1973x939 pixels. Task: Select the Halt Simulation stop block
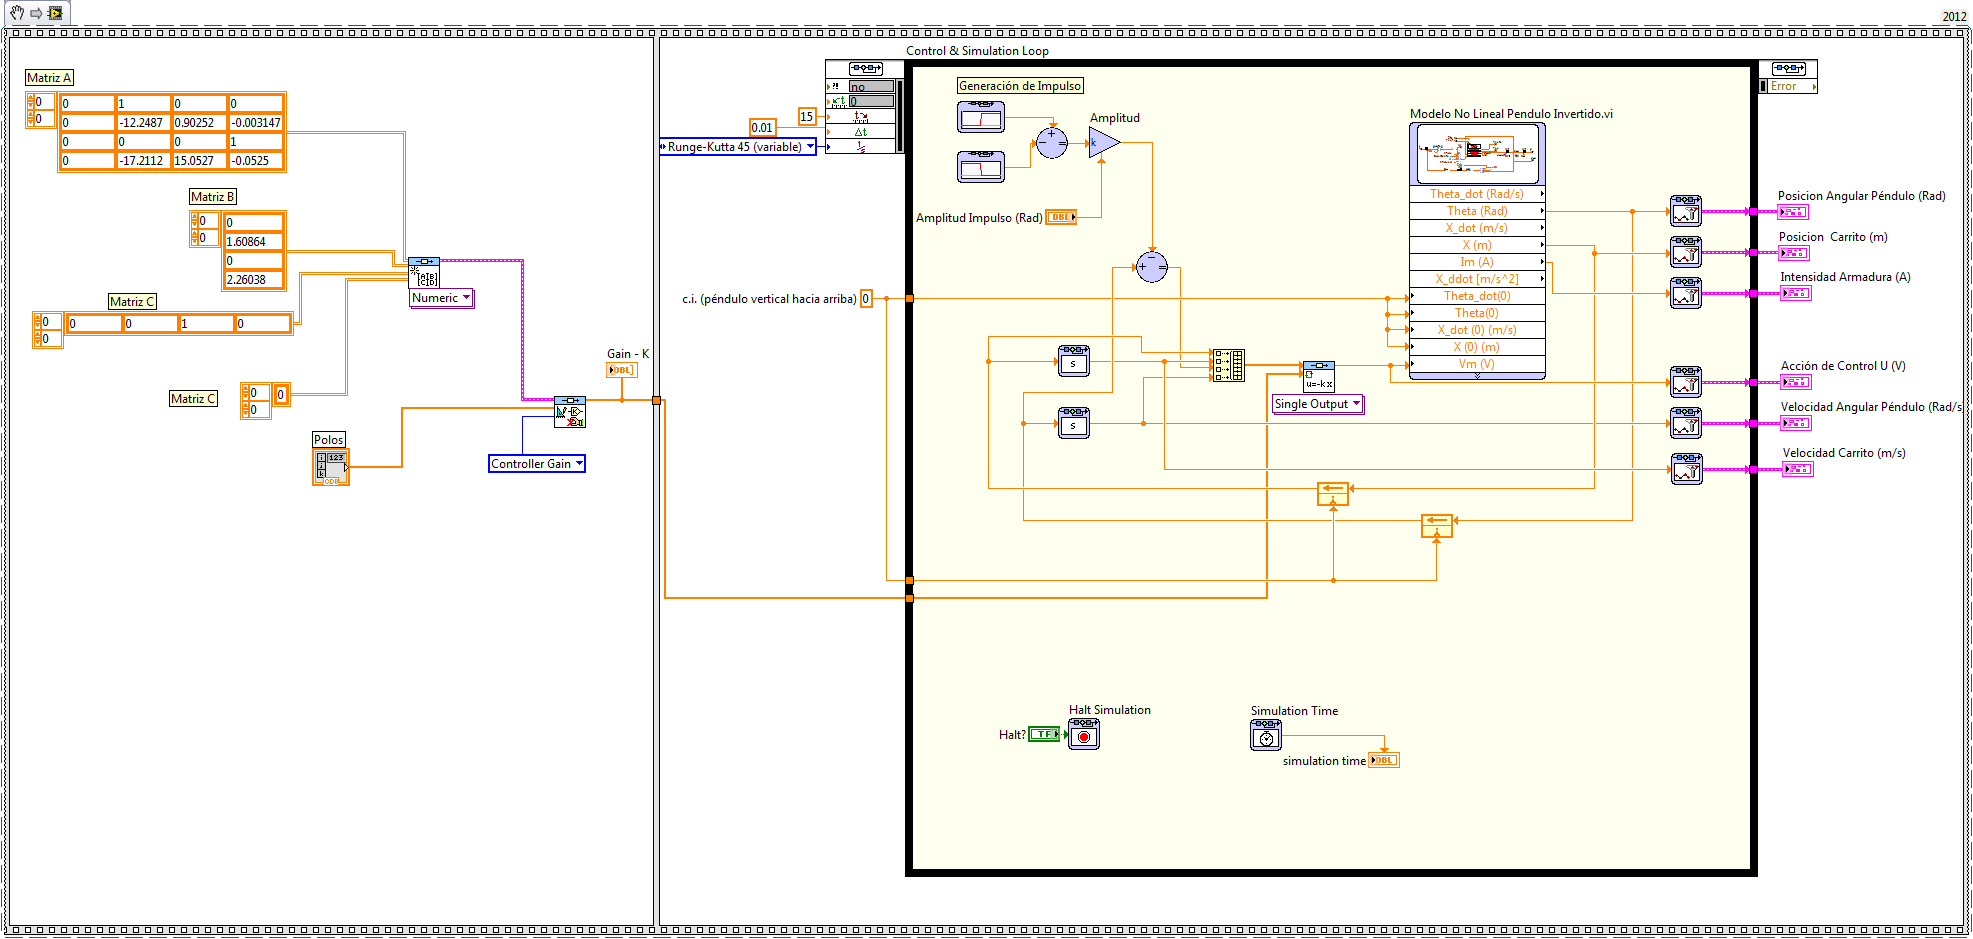click(x=1084, y=734)
